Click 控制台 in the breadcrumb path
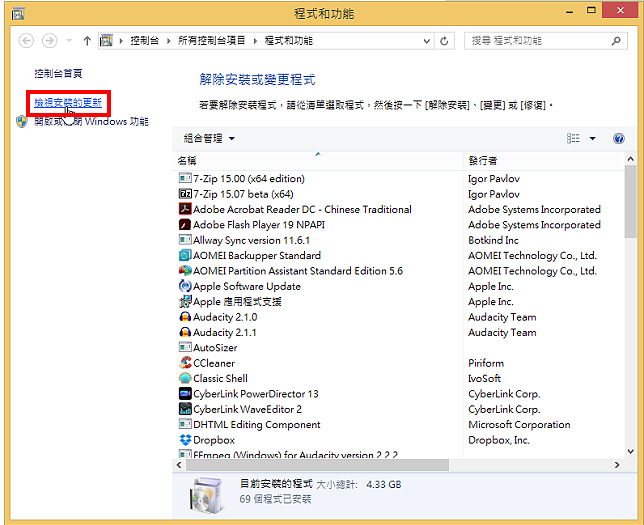 tap(144, 41)
